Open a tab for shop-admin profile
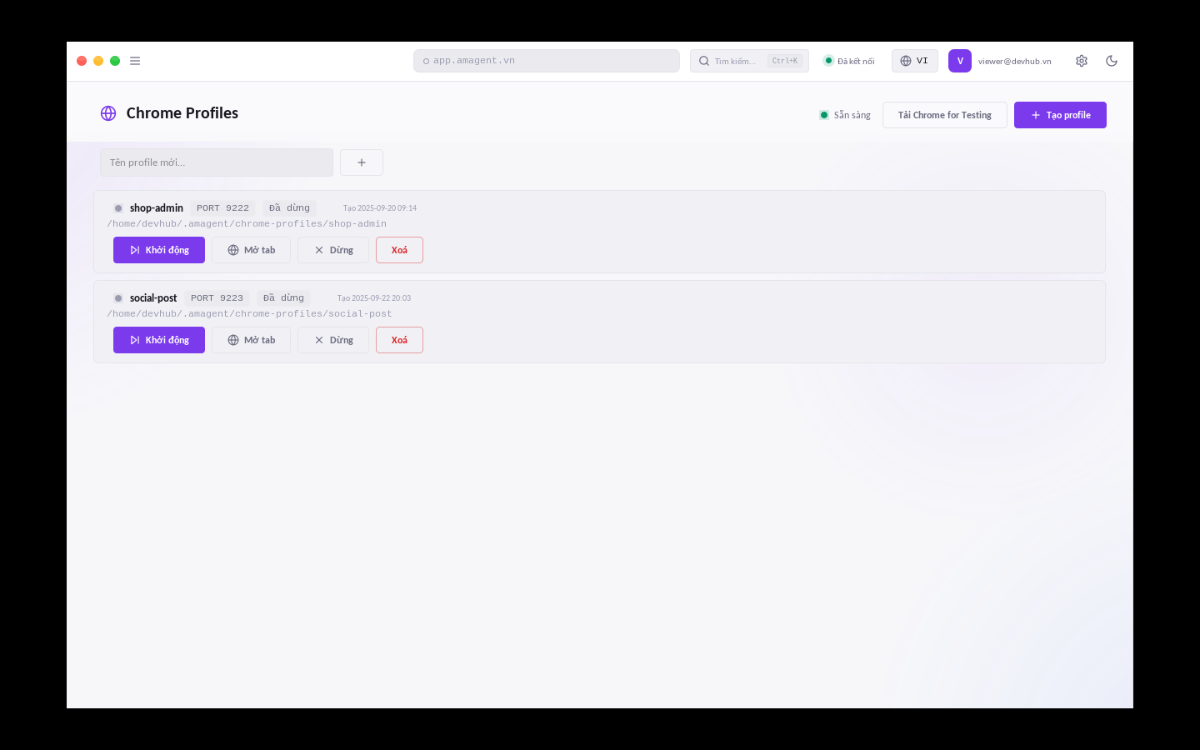Viewport: 1200px width, 750px height. (251, 250)
